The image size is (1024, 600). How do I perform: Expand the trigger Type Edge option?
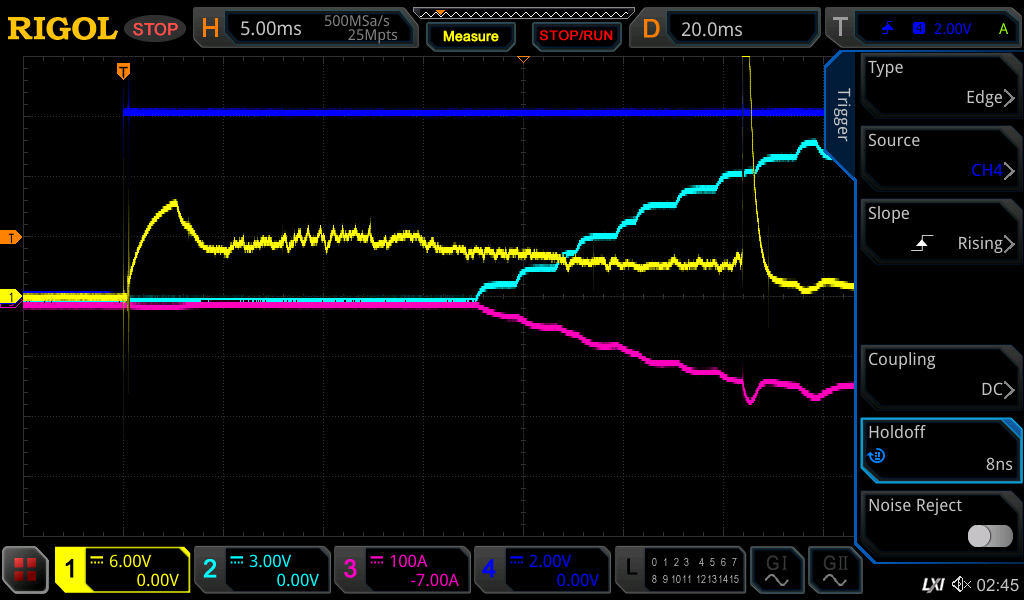(940, 84)
